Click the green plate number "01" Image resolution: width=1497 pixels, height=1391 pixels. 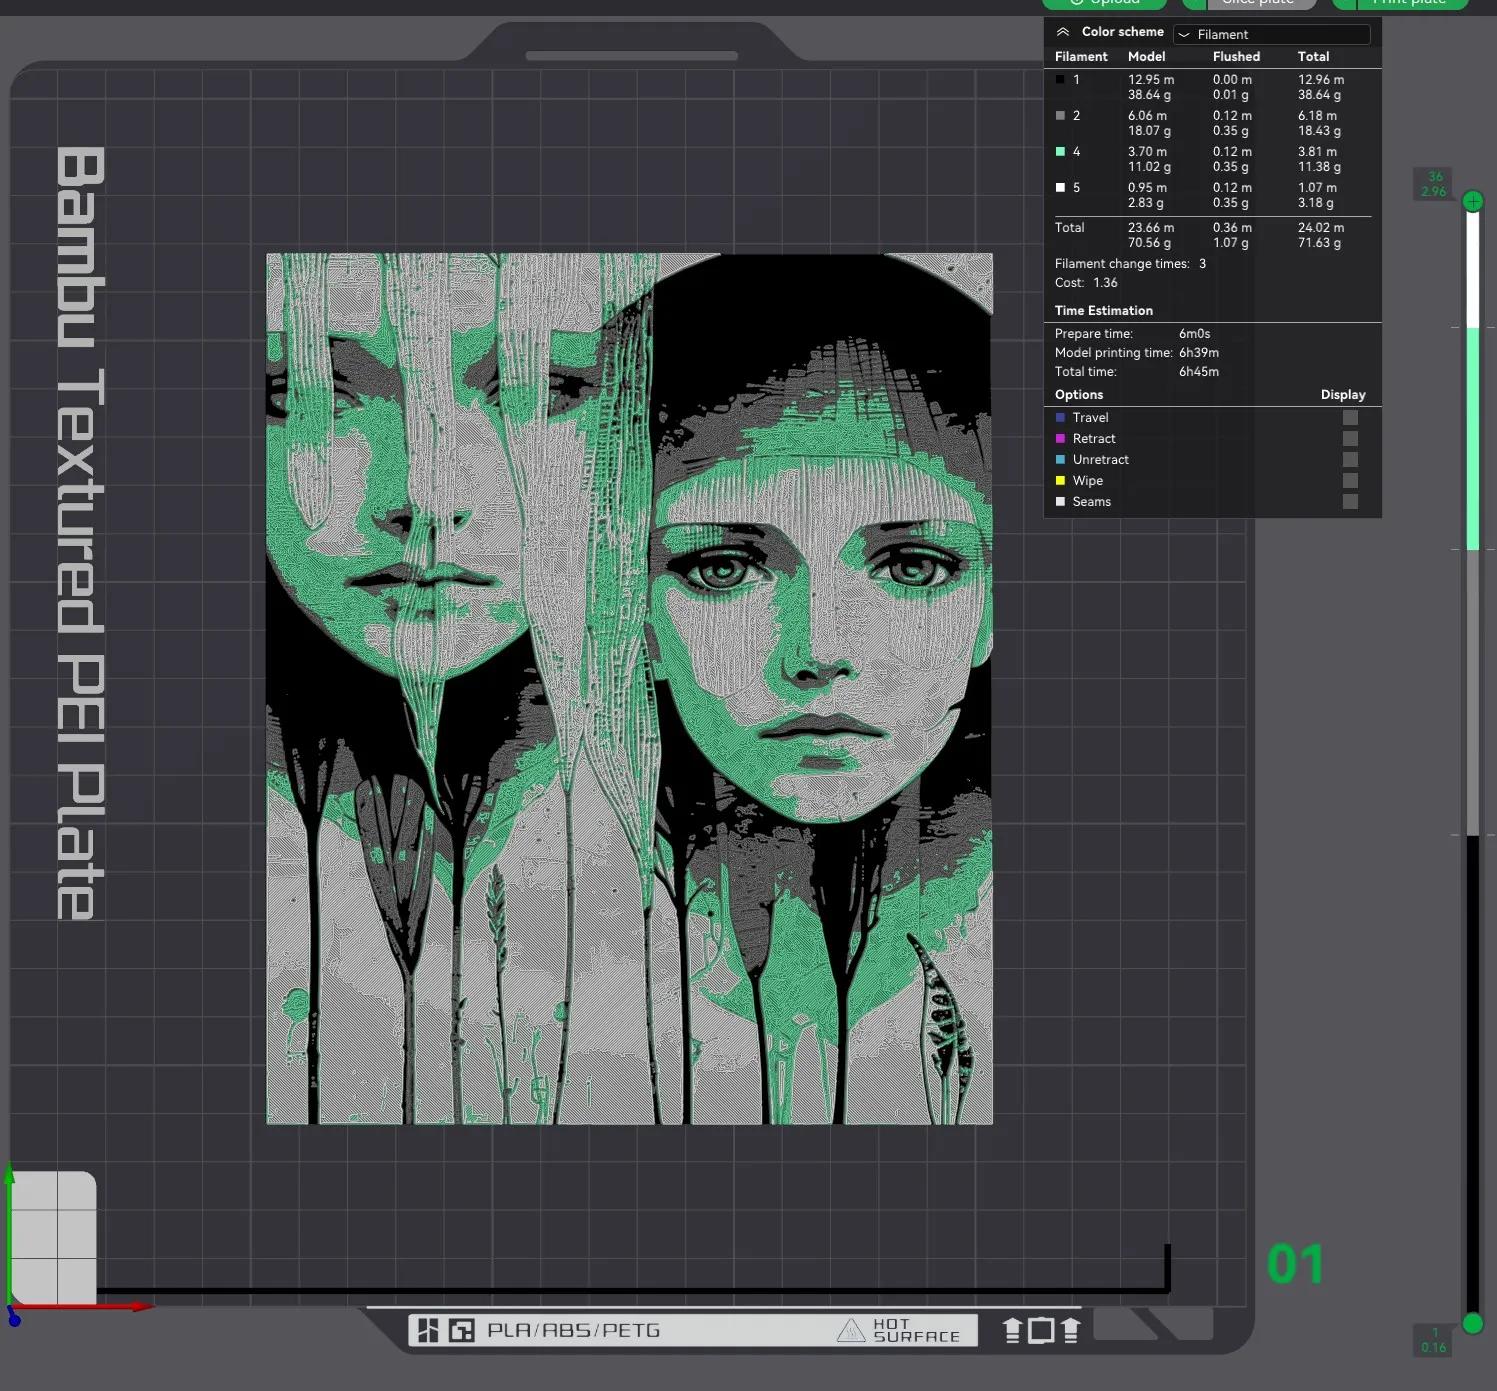[x=1295, y=1265]
